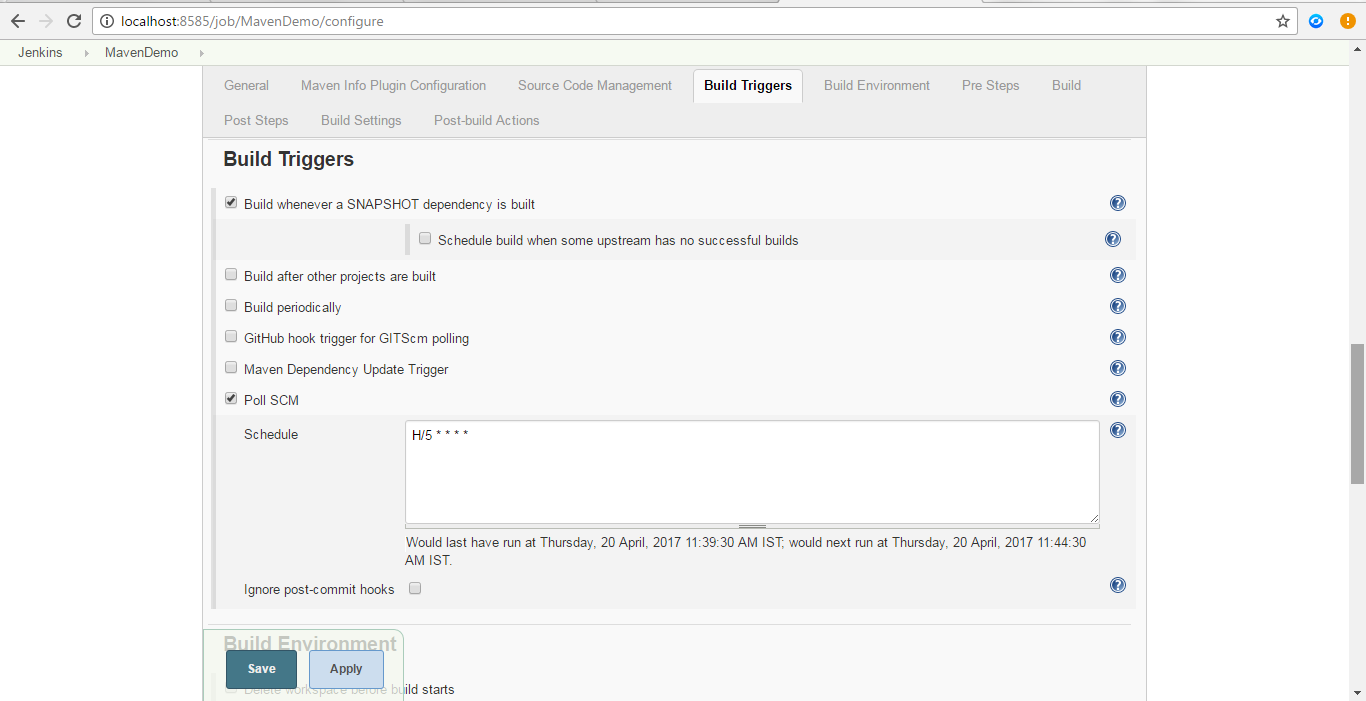Screen dimensions: 1366x701
Task: Switch to Pre Steps tab
Action: [x=991, y=86]
